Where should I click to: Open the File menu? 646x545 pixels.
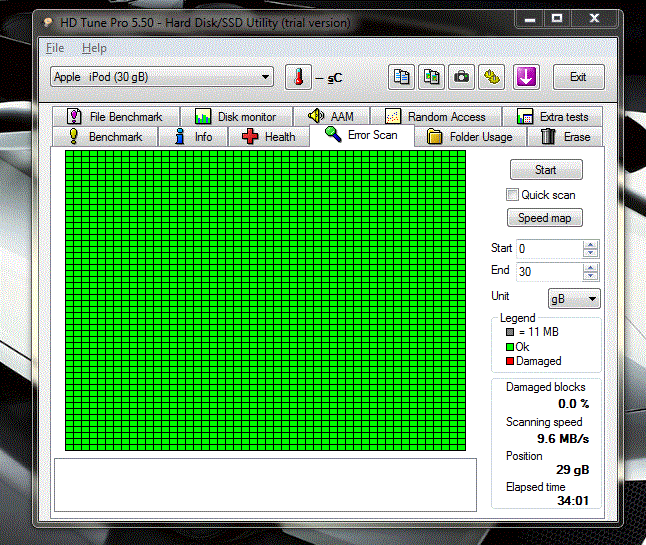click(54, 48)
